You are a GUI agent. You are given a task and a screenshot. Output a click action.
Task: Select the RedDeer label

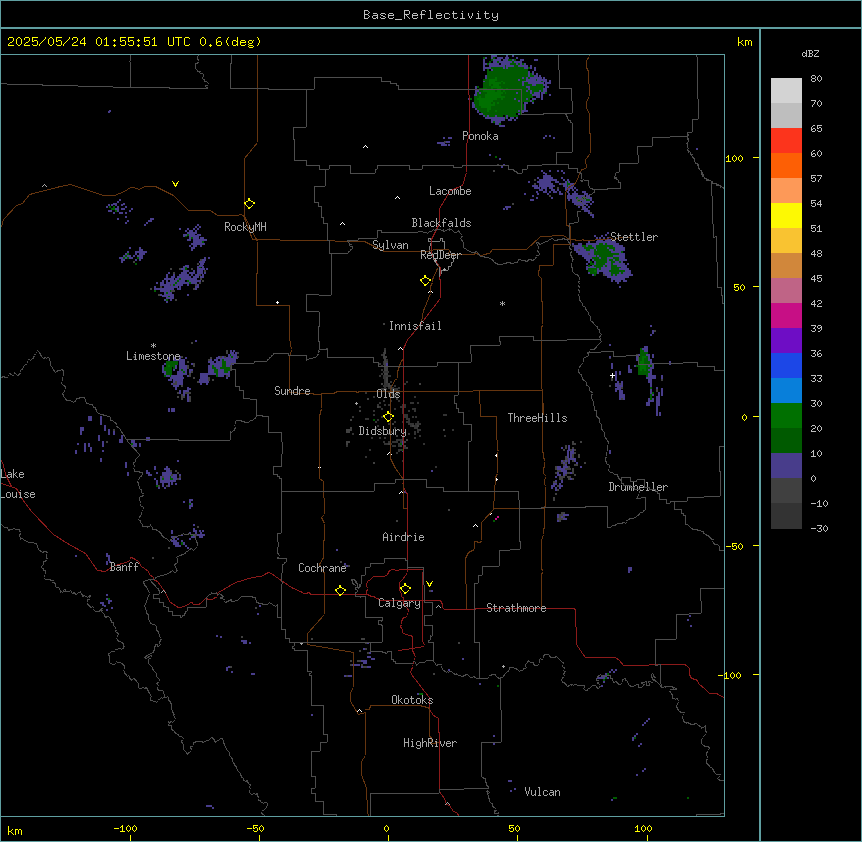point(440,255)
